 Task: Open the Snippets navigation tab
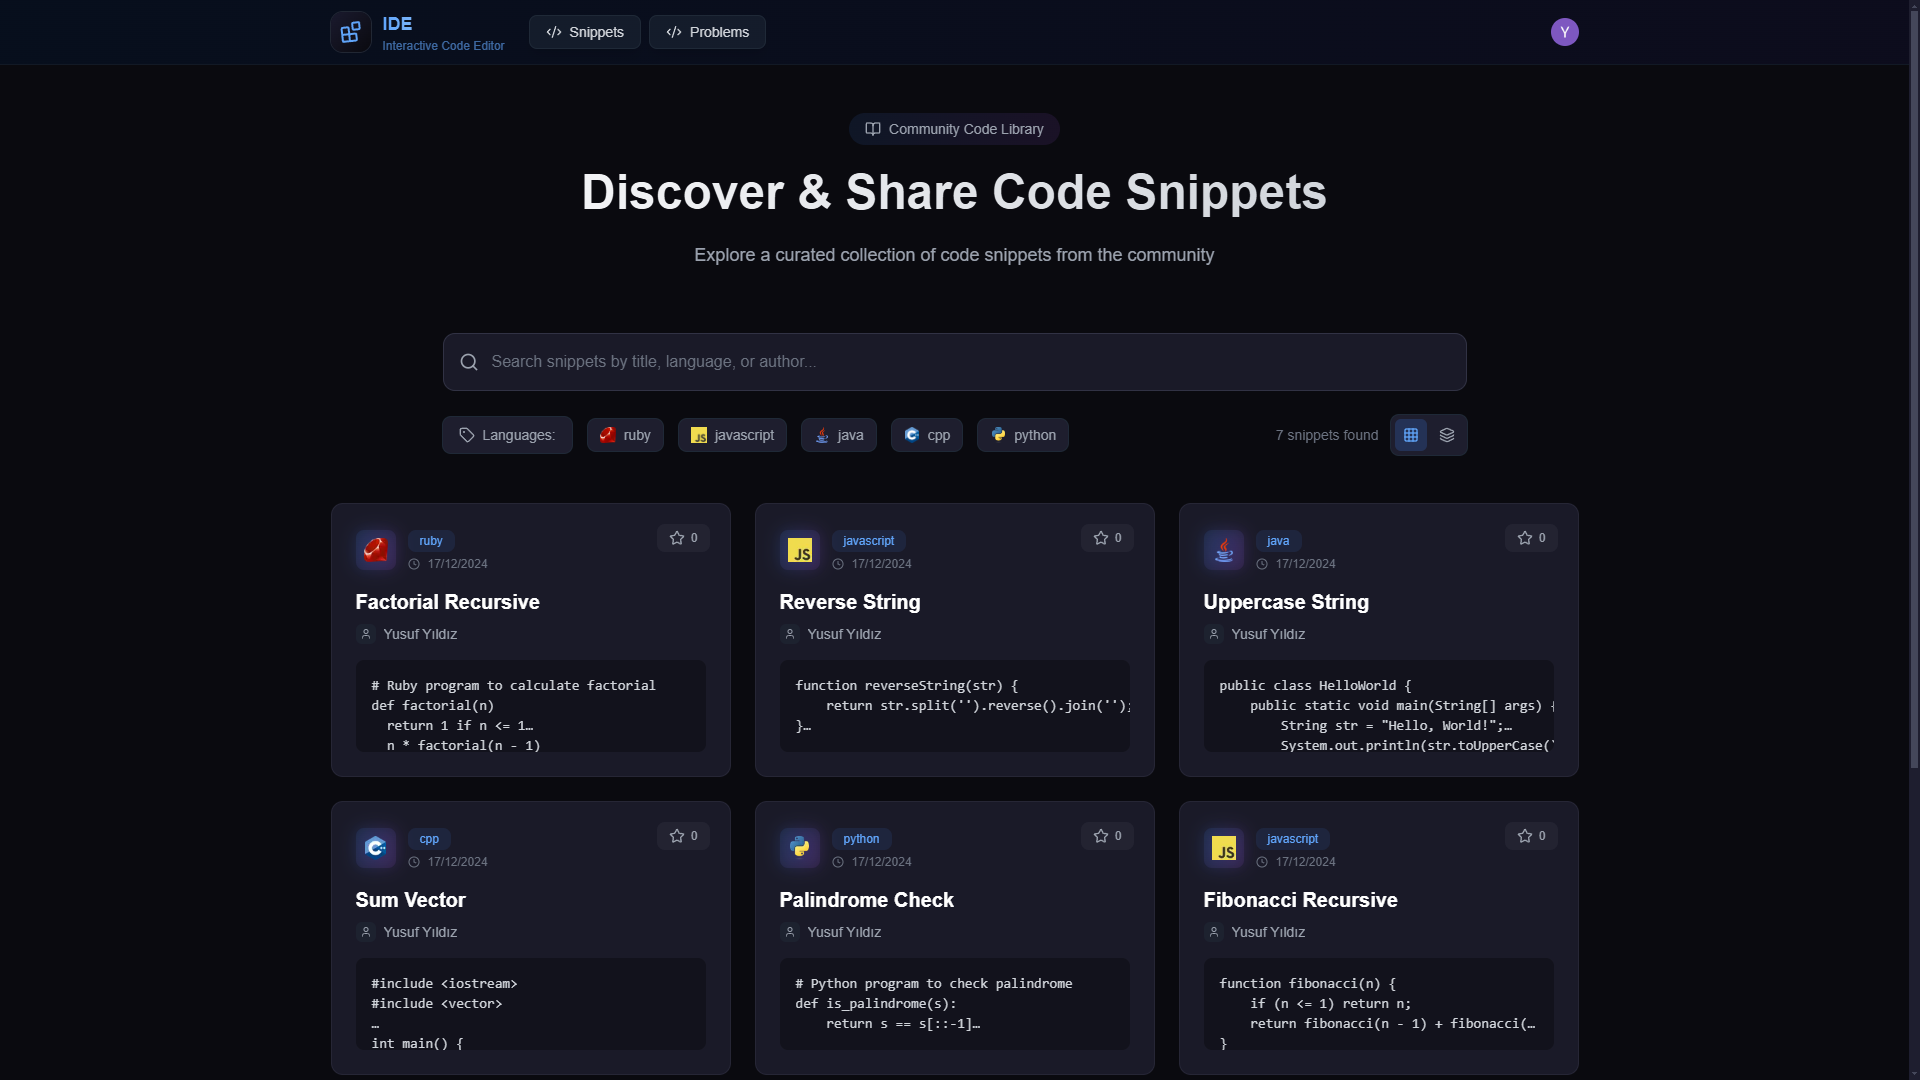point(584,32)
